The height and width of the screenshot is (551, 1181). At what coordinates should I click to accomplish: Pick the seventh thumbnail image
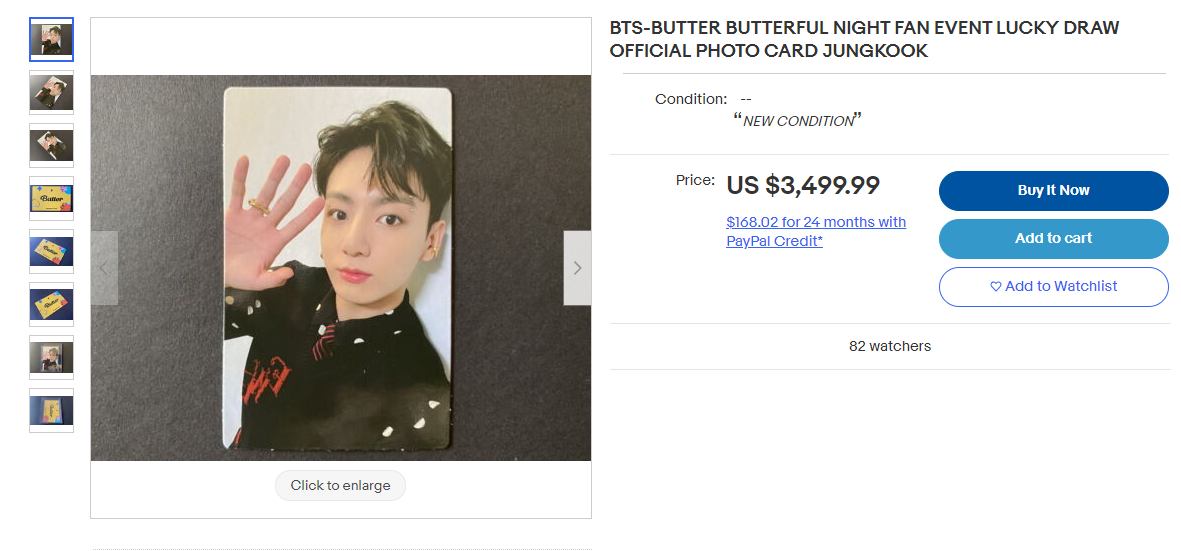tap(51, 358)
